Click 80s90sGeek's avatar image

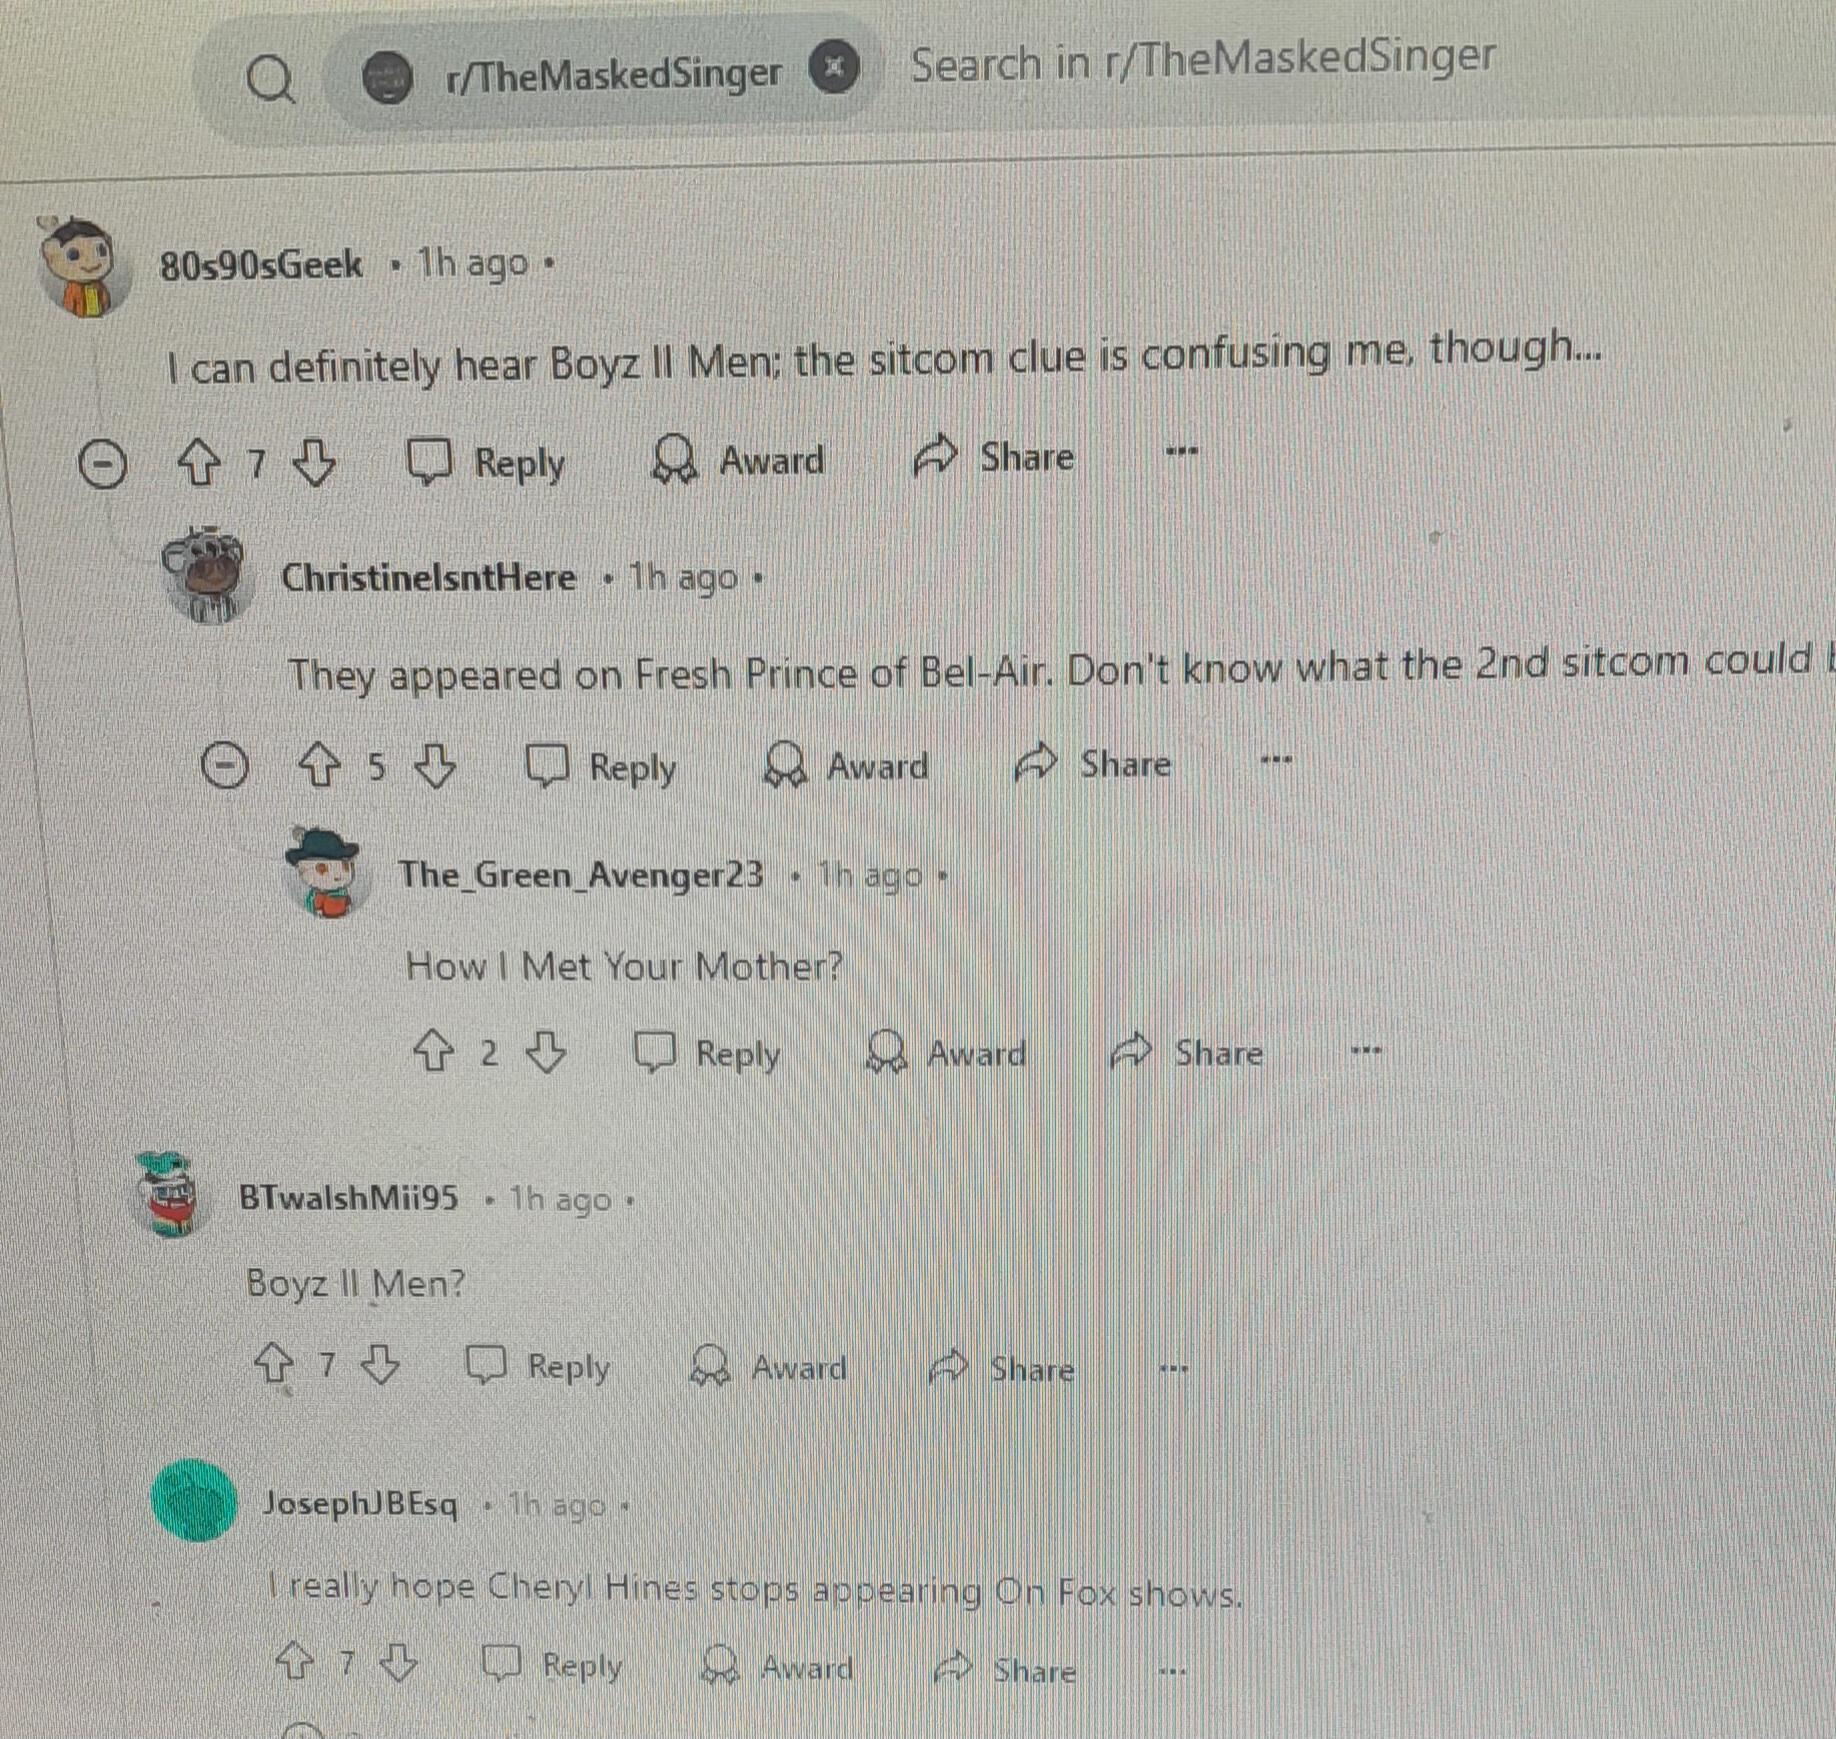[x=84, y=267]
